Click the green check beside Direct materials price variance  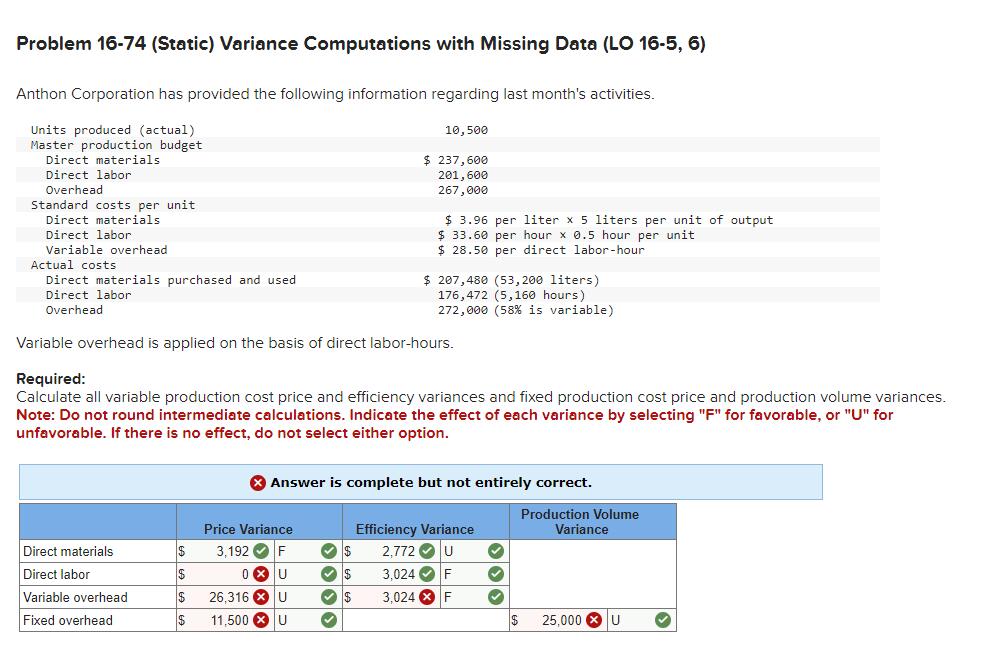point(261,551)
